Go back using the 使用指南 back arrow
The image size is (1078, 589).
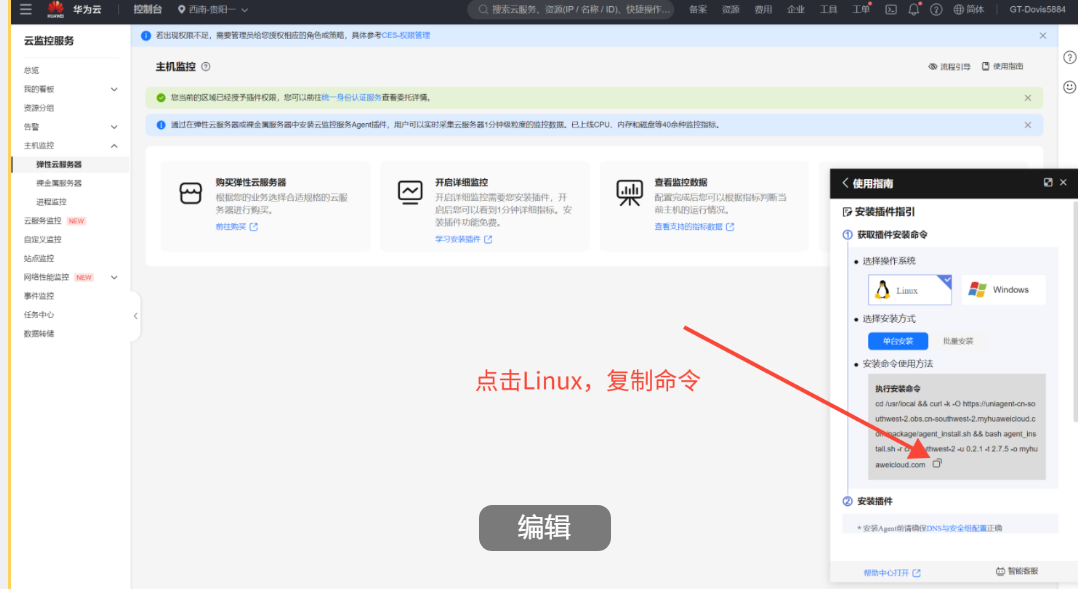point(845,183)
